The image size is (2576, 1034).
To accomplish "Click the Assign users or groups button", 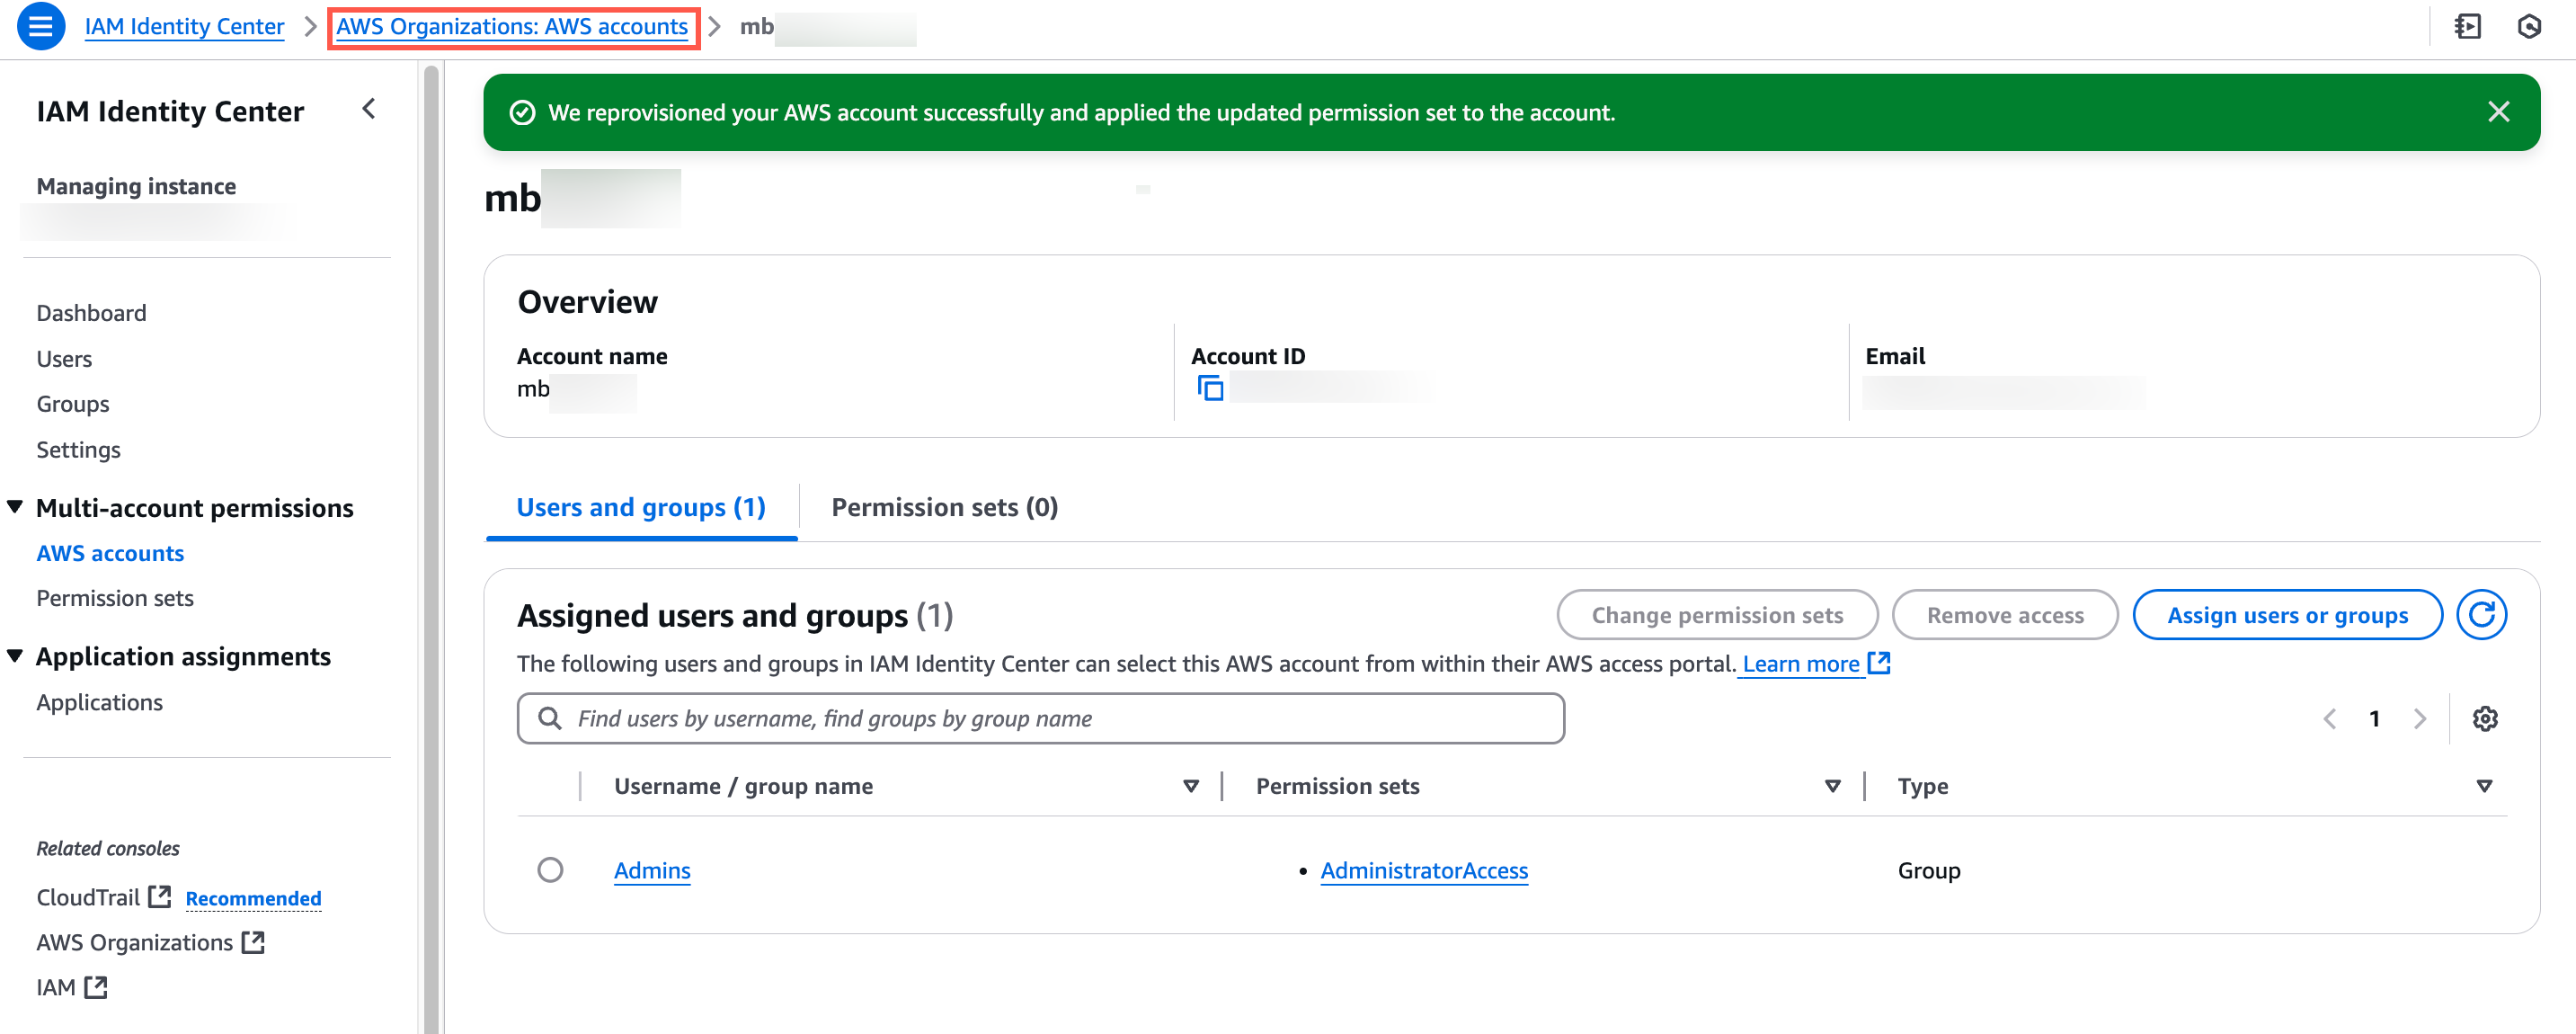I will coord(2287,615).
